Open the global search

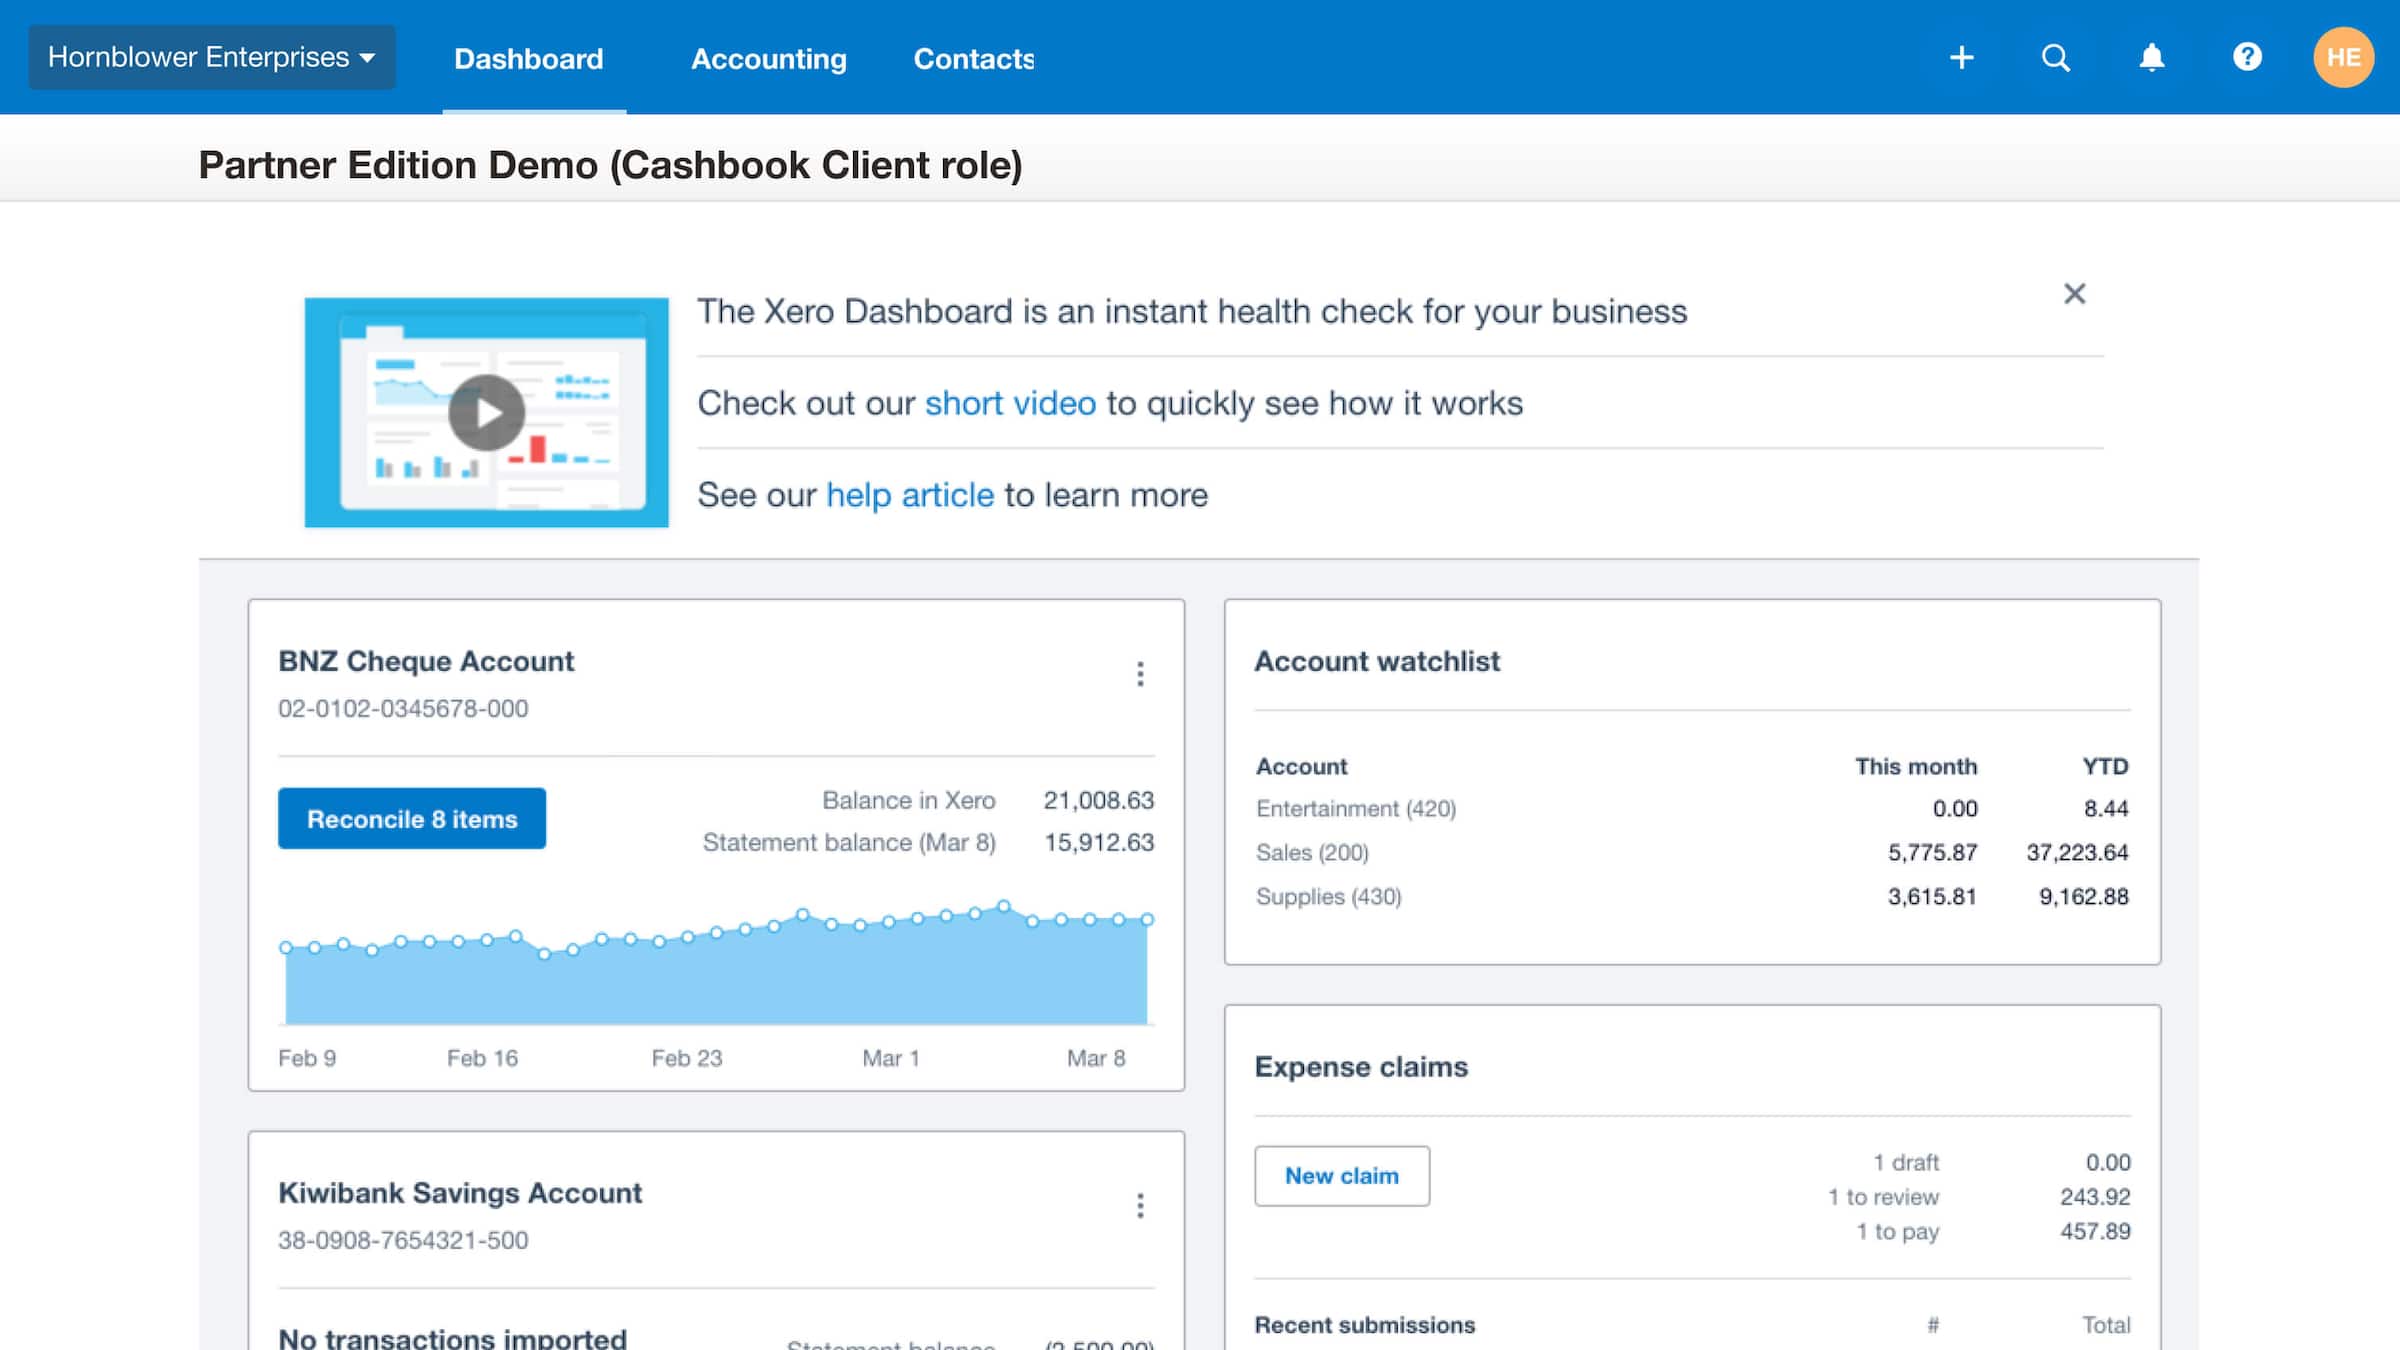(2056, 57)
